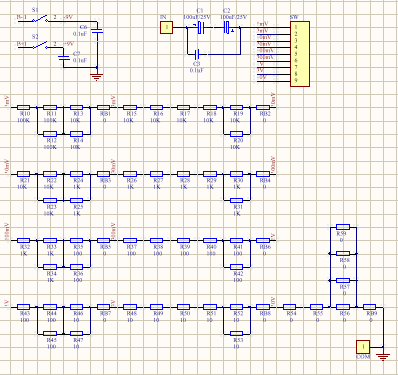Image resolution: width=398 pixels, height=375 pixels.
Task: Click the ground symbol under C6
Action: (97, 77)
